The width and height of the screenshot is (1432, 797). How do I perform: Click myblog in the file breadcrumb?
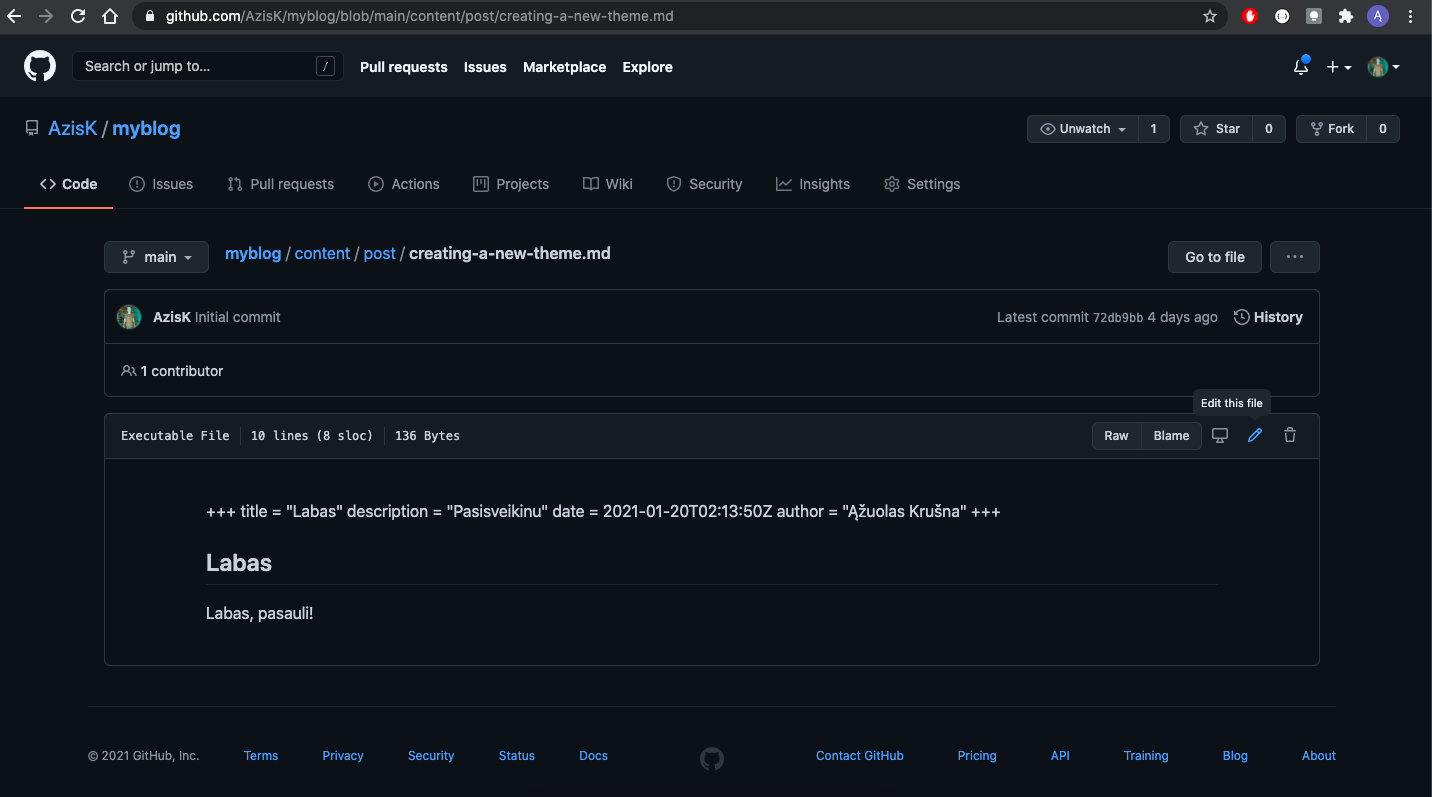point(253,254)
